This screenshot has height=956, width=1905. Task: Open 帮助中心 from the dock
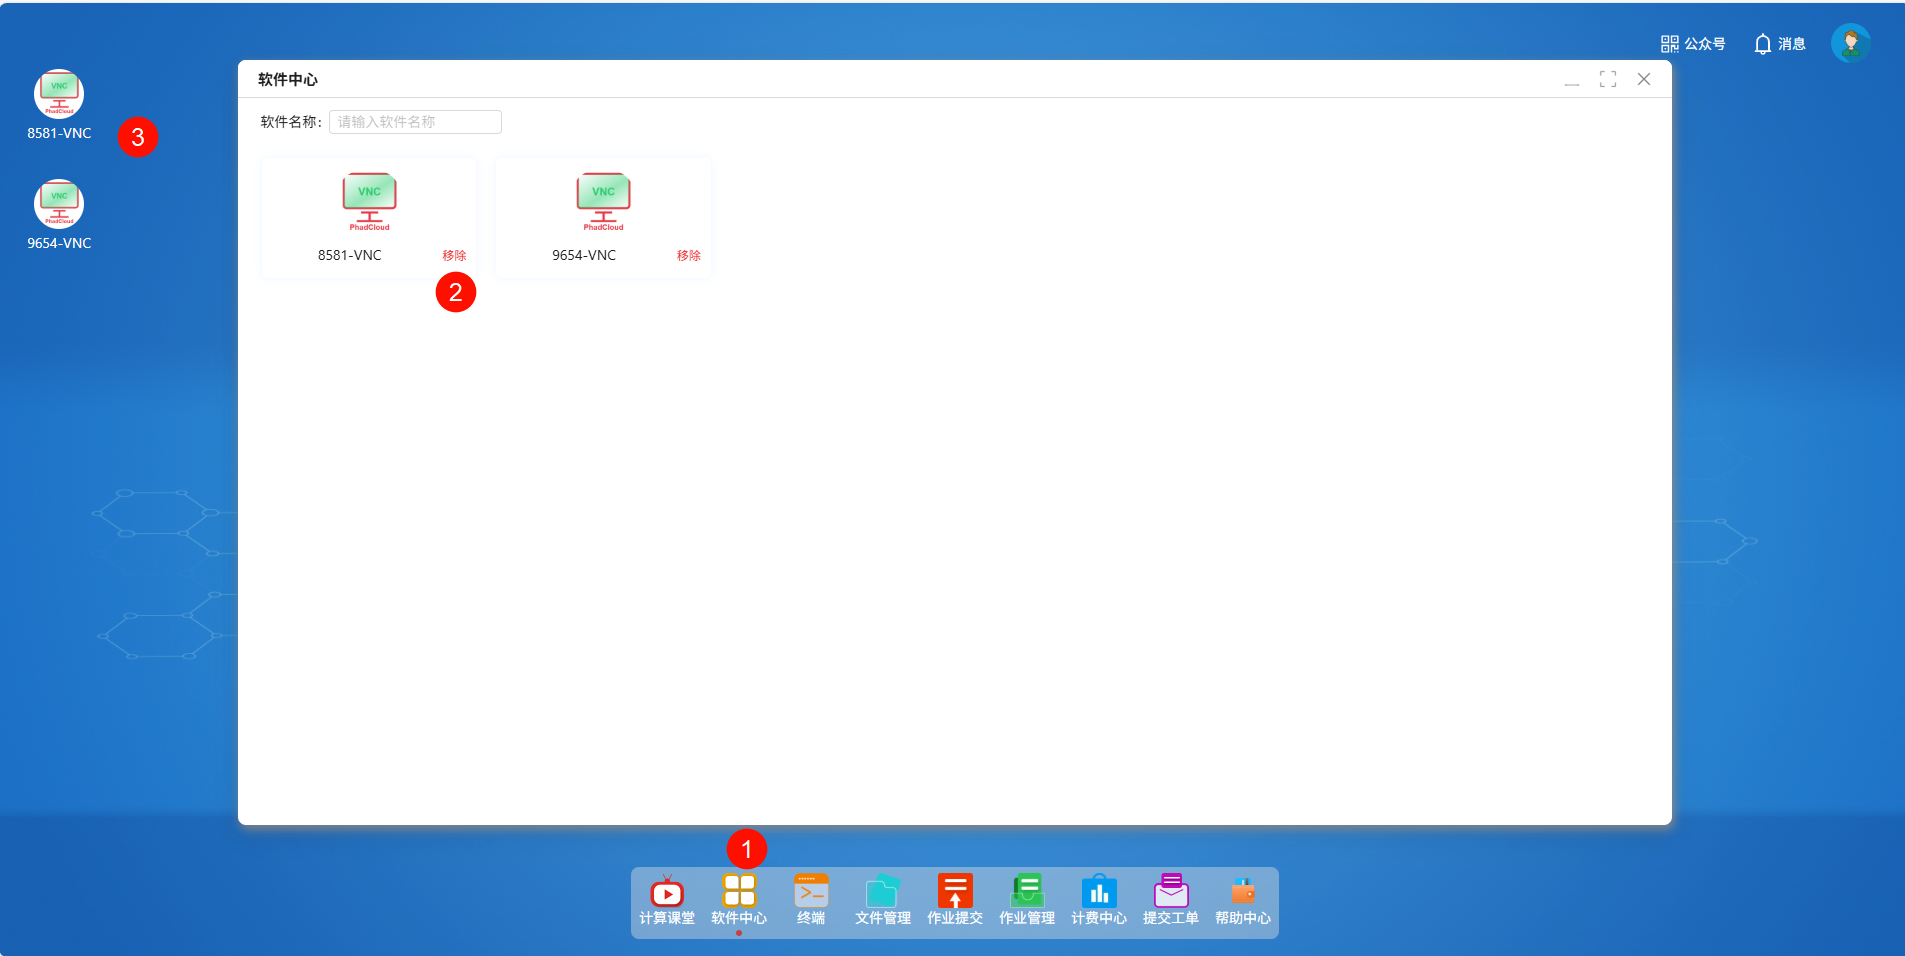click(1243, 900)
